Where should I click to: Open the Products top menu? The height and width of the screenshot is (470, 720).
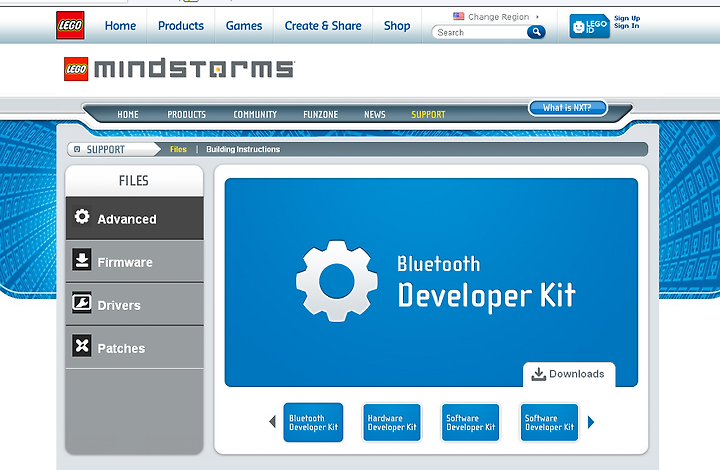(x=181, y=26)
